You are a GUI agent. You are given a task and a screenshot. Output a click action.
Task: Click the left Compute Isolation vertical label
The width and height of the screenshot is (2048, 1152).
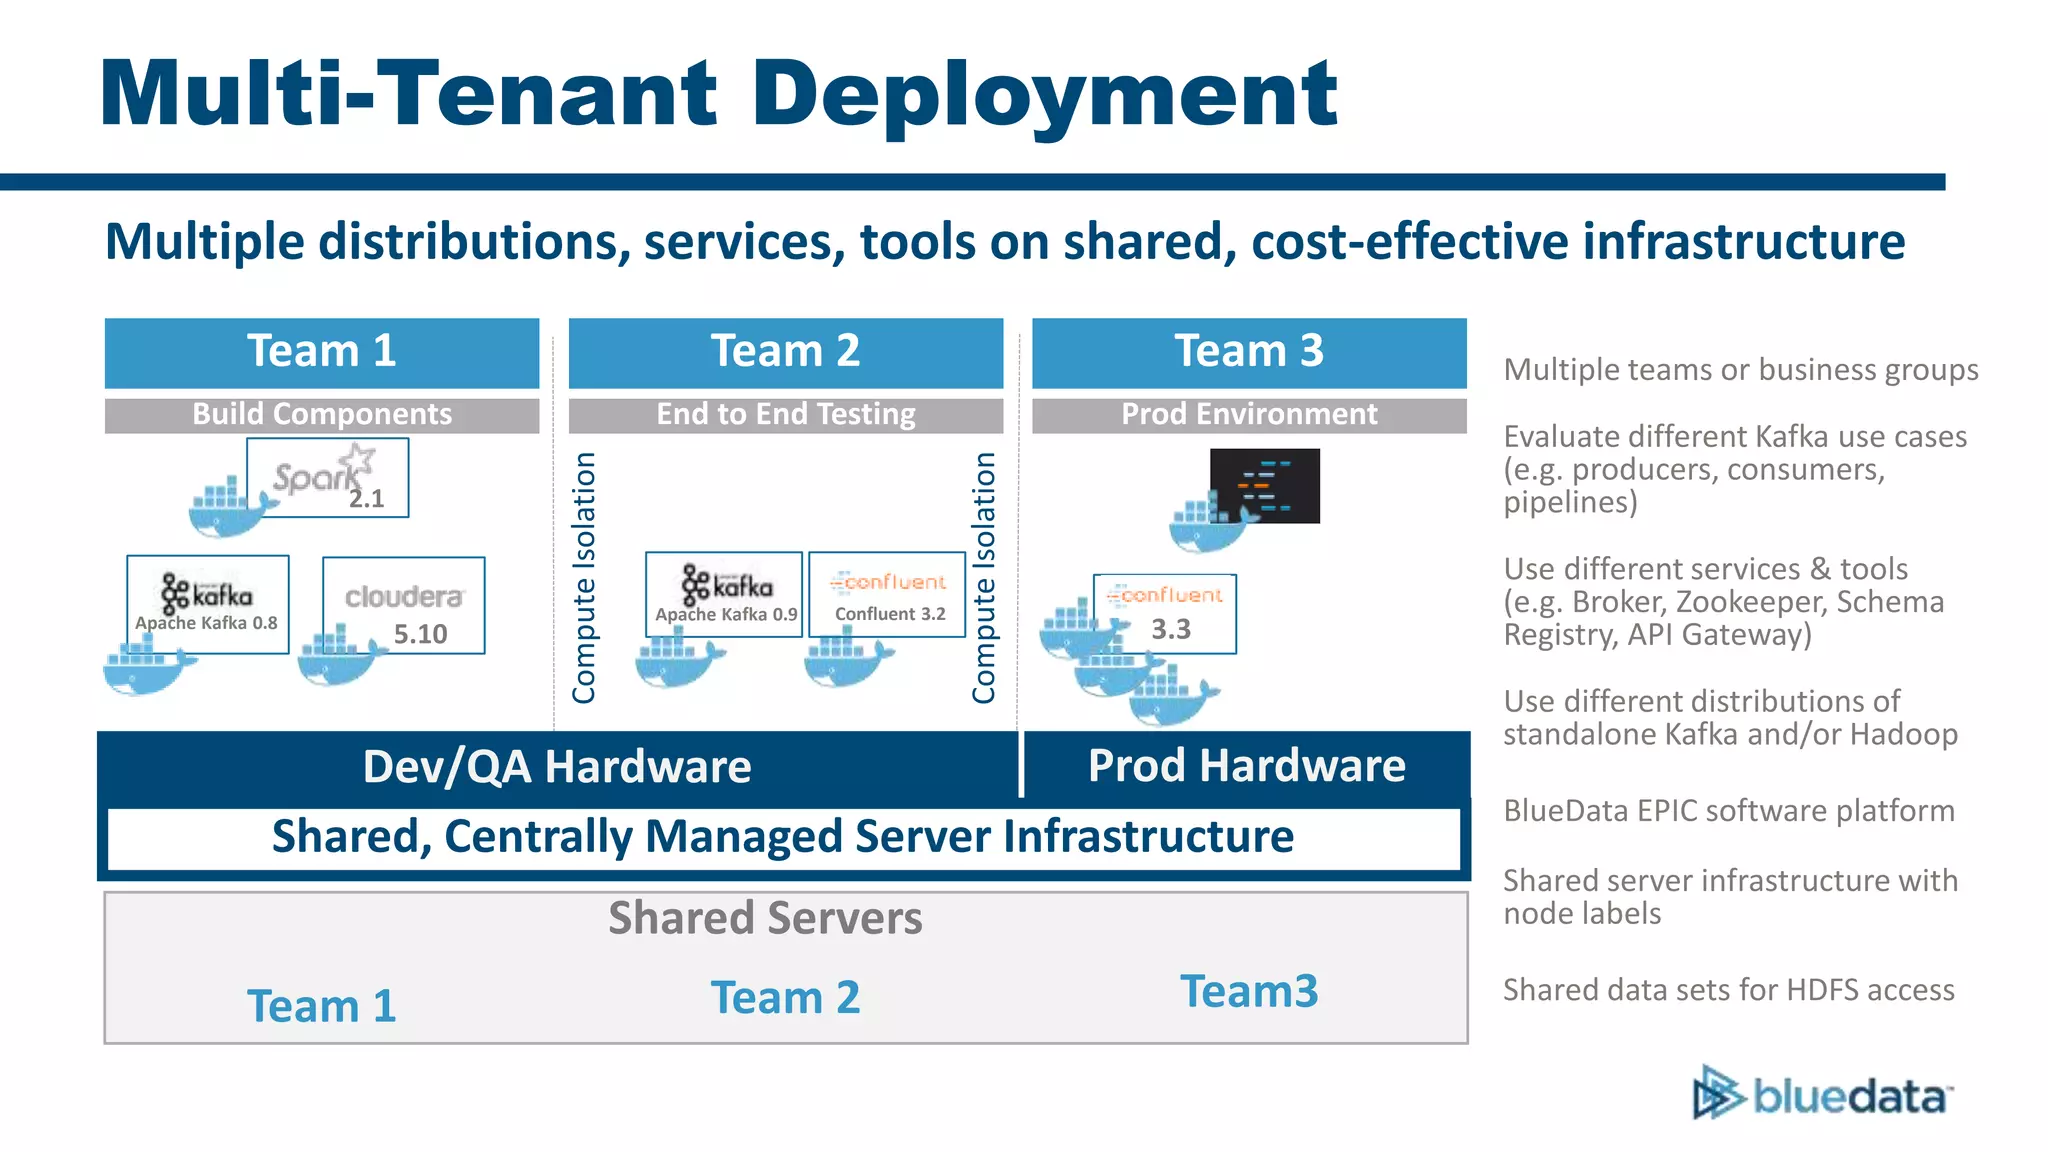click(x=584, y=578)
